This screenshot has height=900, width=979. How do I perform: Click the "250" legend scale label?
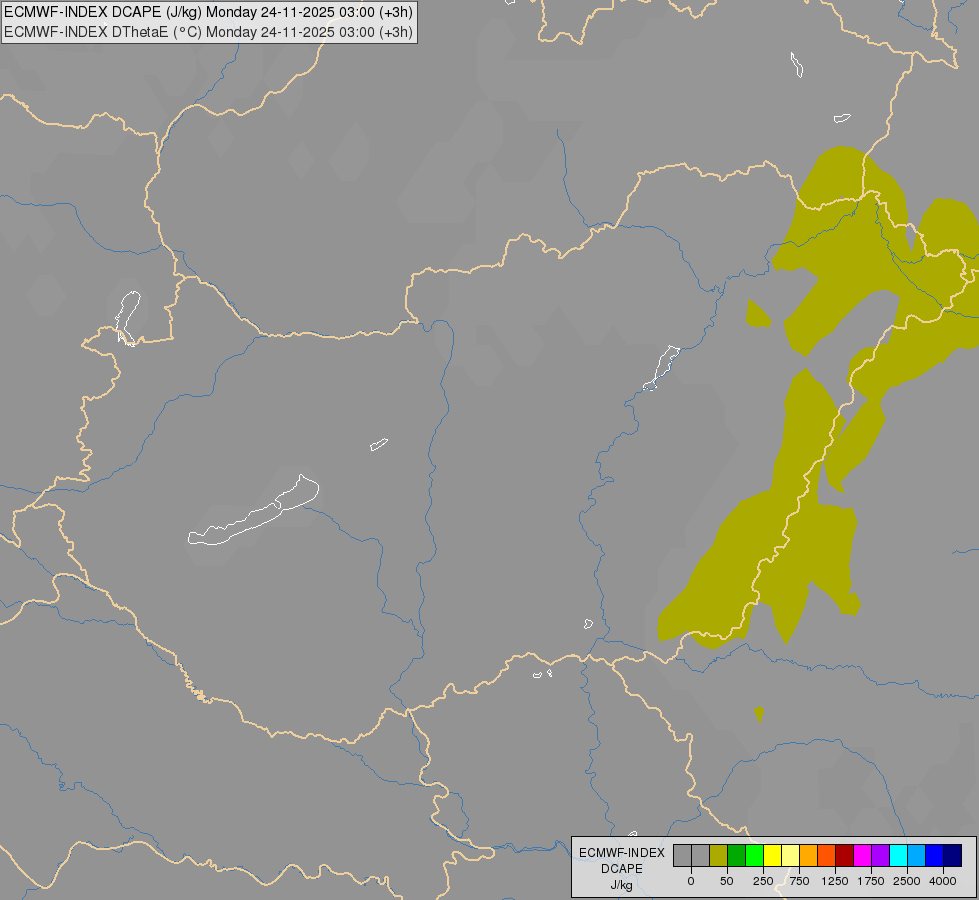tap(763, 881)
